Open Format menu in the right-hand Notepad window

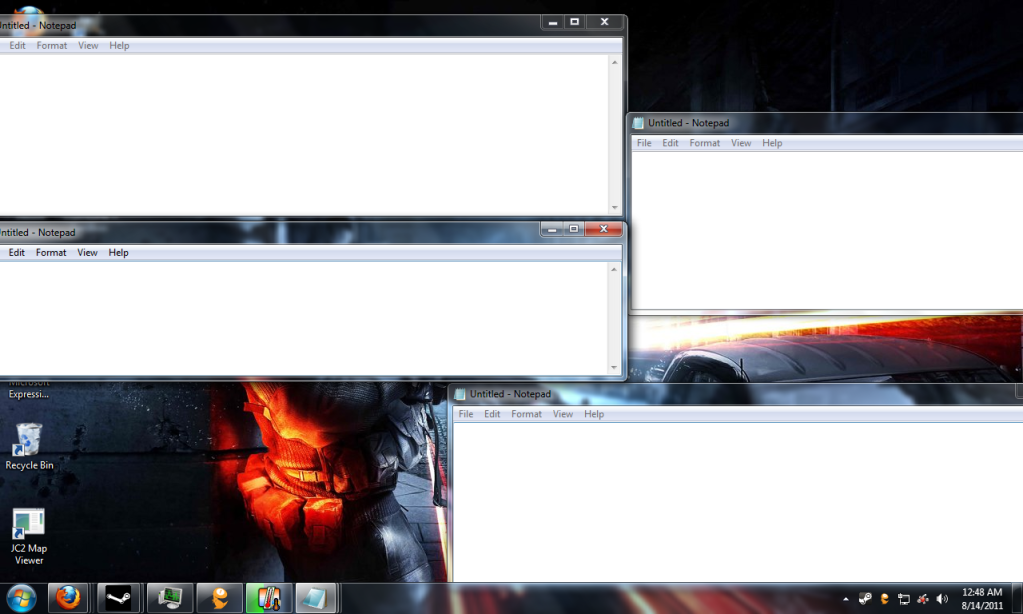click(705, 143)
